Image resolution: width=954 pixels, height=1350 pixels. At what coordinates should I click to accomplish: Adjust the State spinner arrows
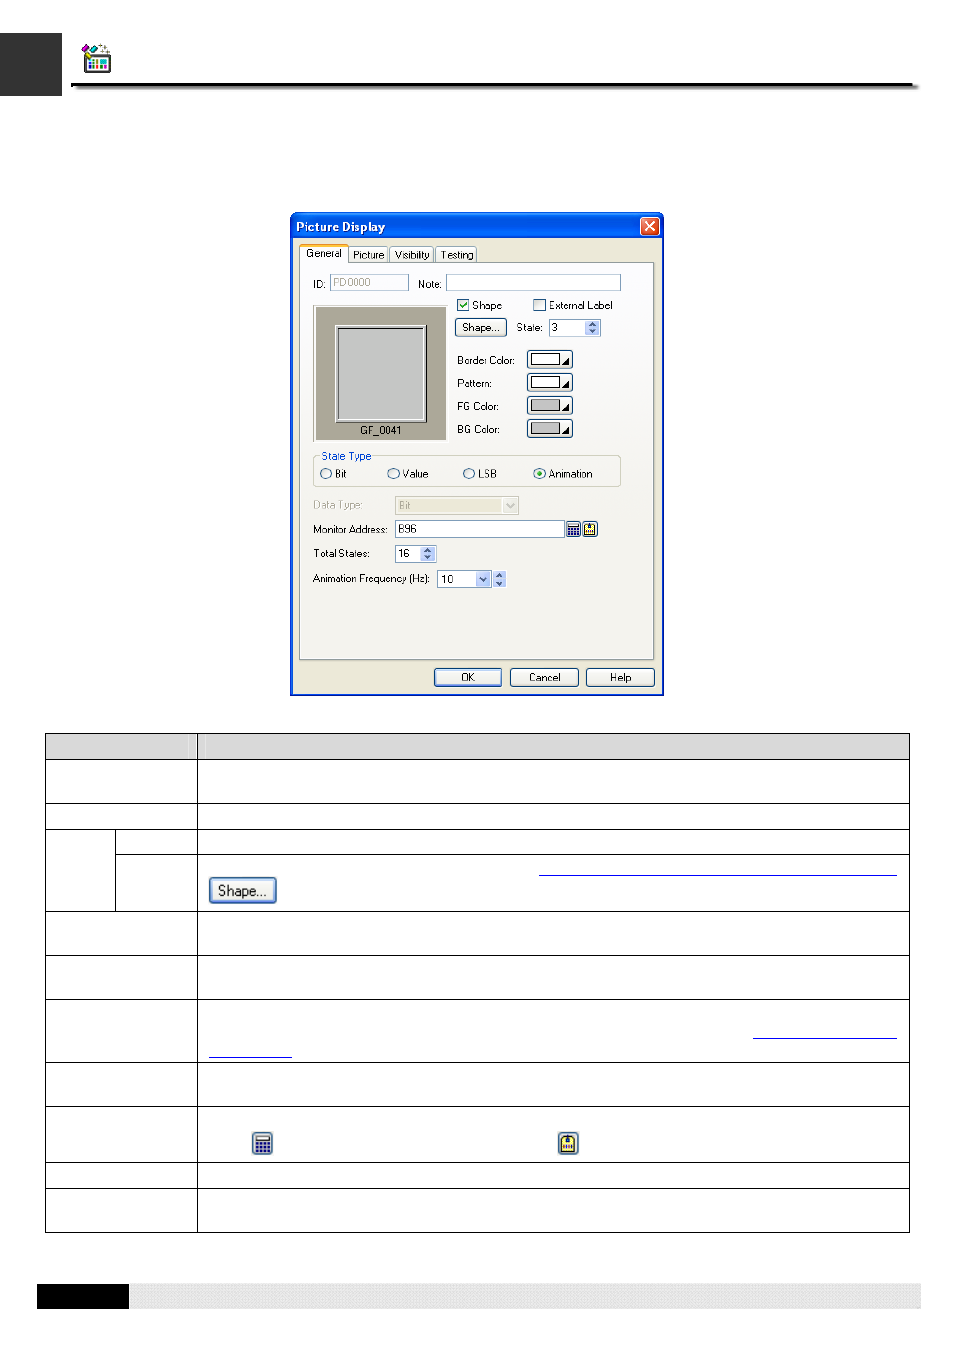[593, 328]
